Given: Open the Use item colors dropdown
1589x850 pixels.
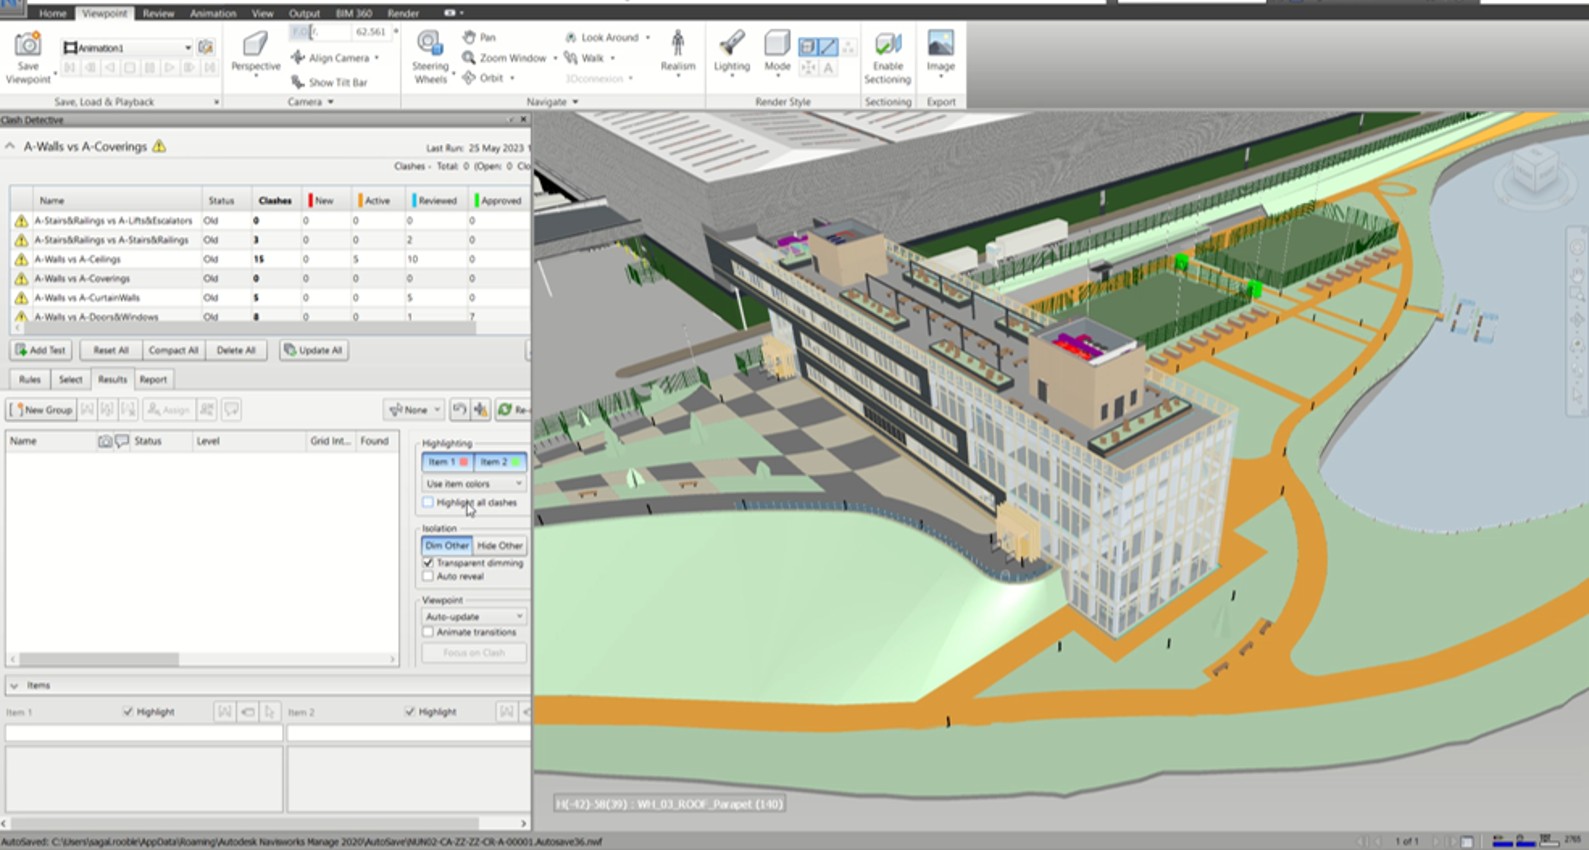Looking at the screenshot, I should (474, 483).
